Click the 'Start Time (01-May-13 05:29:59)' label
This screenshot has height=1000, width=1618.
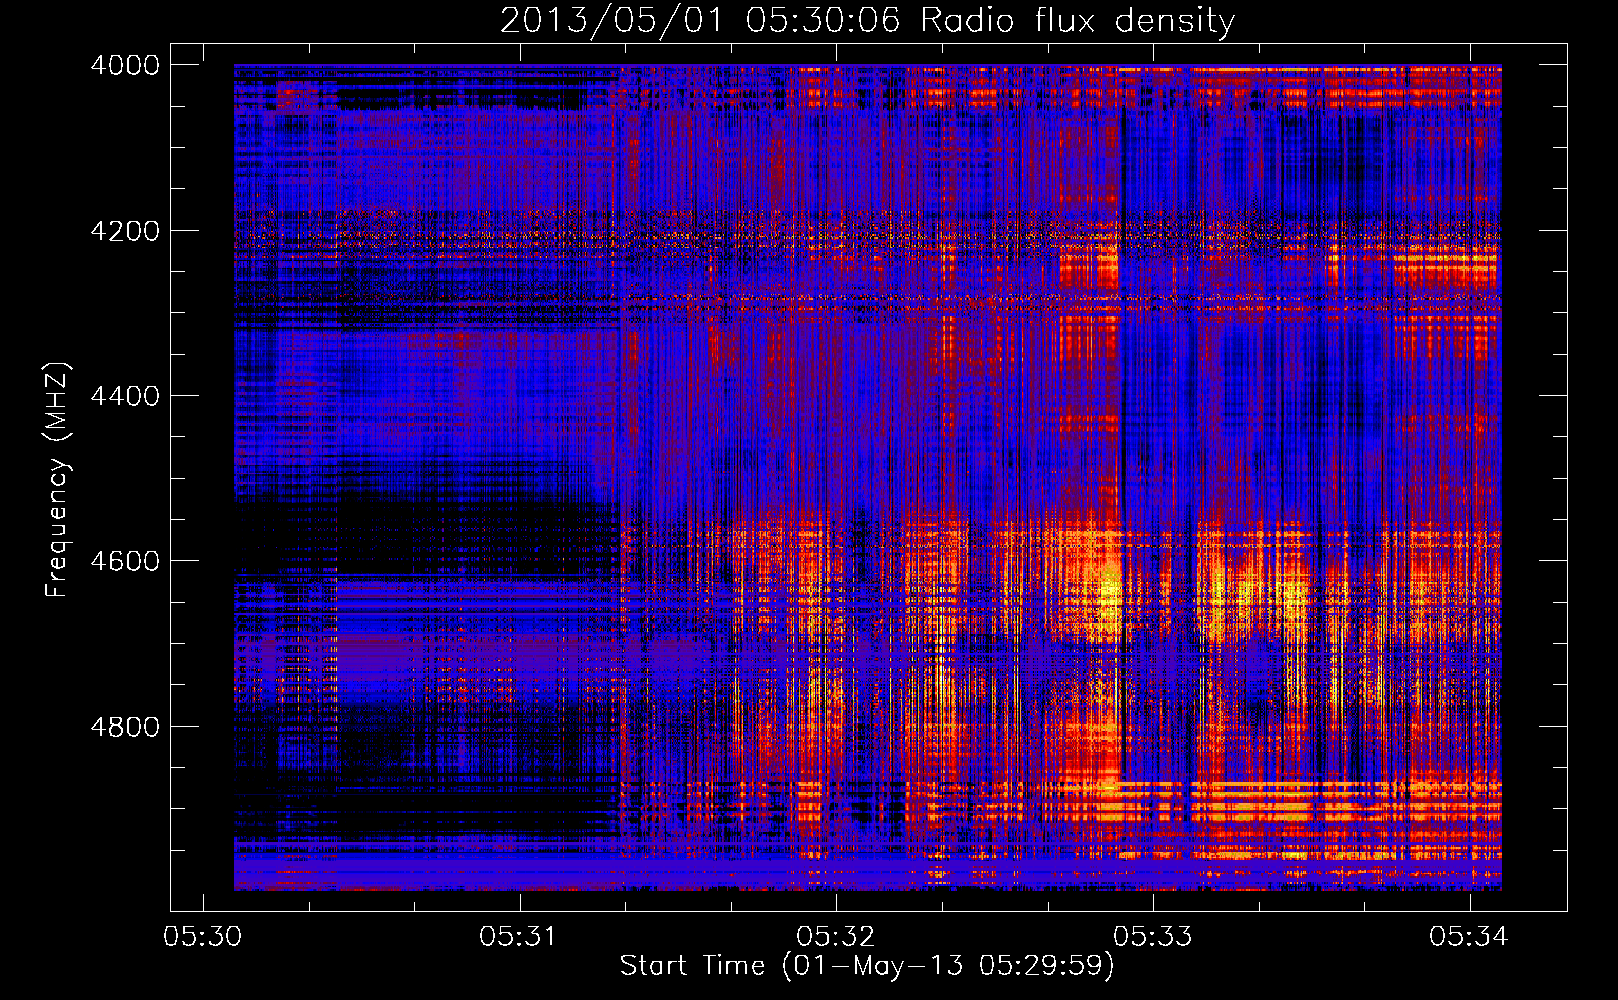tap(867, 966)
